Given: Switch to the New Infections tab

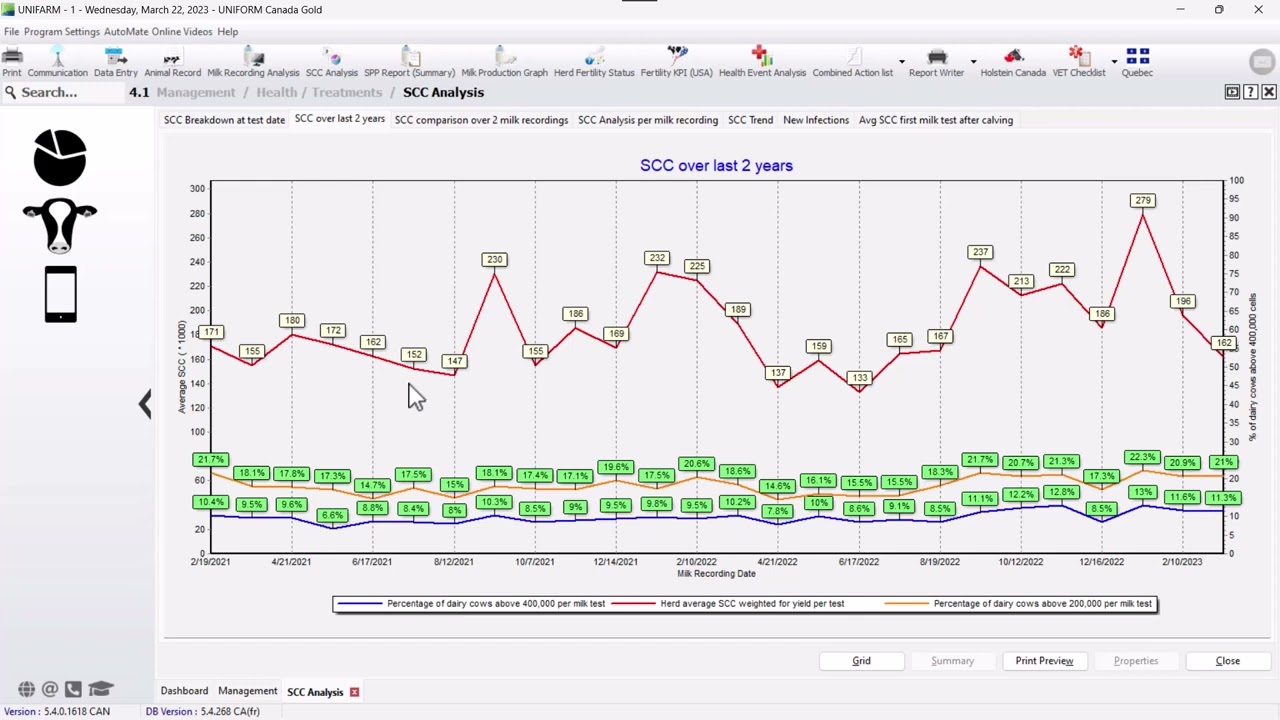Looking at the screenshot, I should (816, 120).
